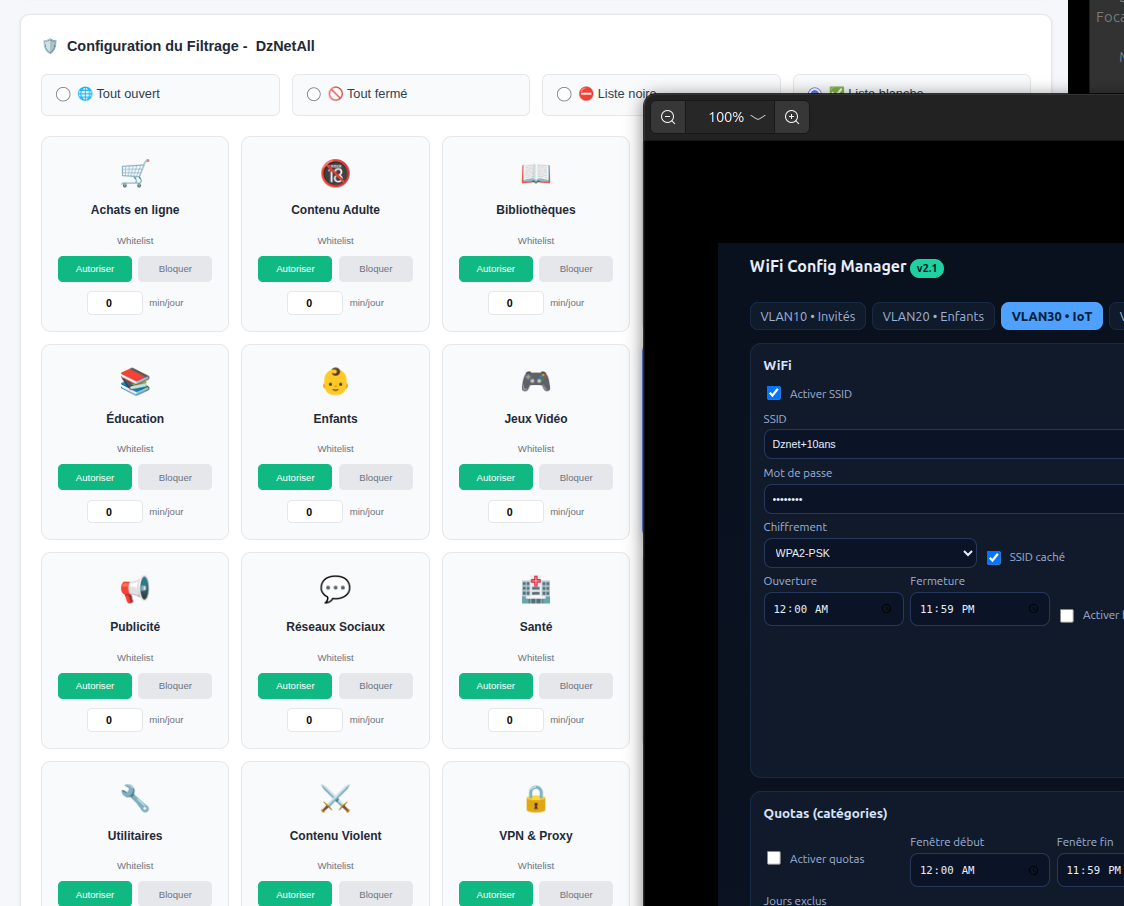Click Bloquer for Éducation
The width and height of the screenshot is (1124, 906).
175,477
